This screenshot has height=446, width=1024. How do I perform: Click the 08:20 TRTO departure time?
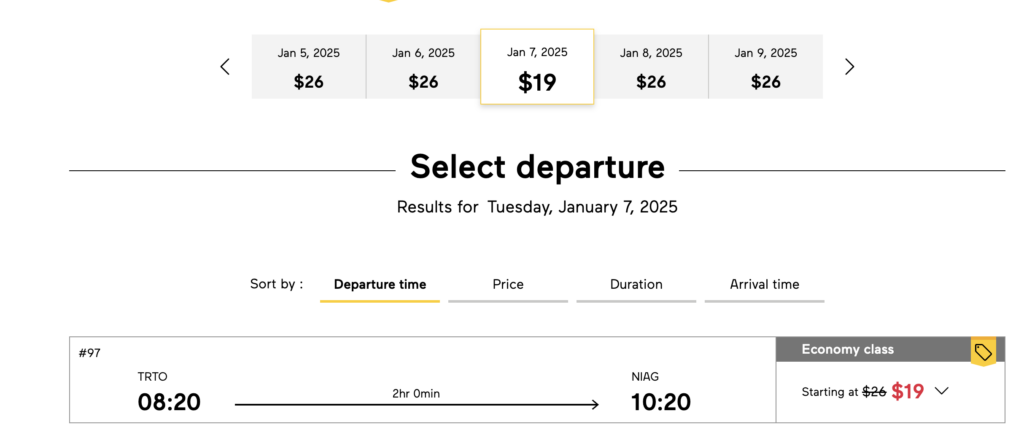click(169, 402)
